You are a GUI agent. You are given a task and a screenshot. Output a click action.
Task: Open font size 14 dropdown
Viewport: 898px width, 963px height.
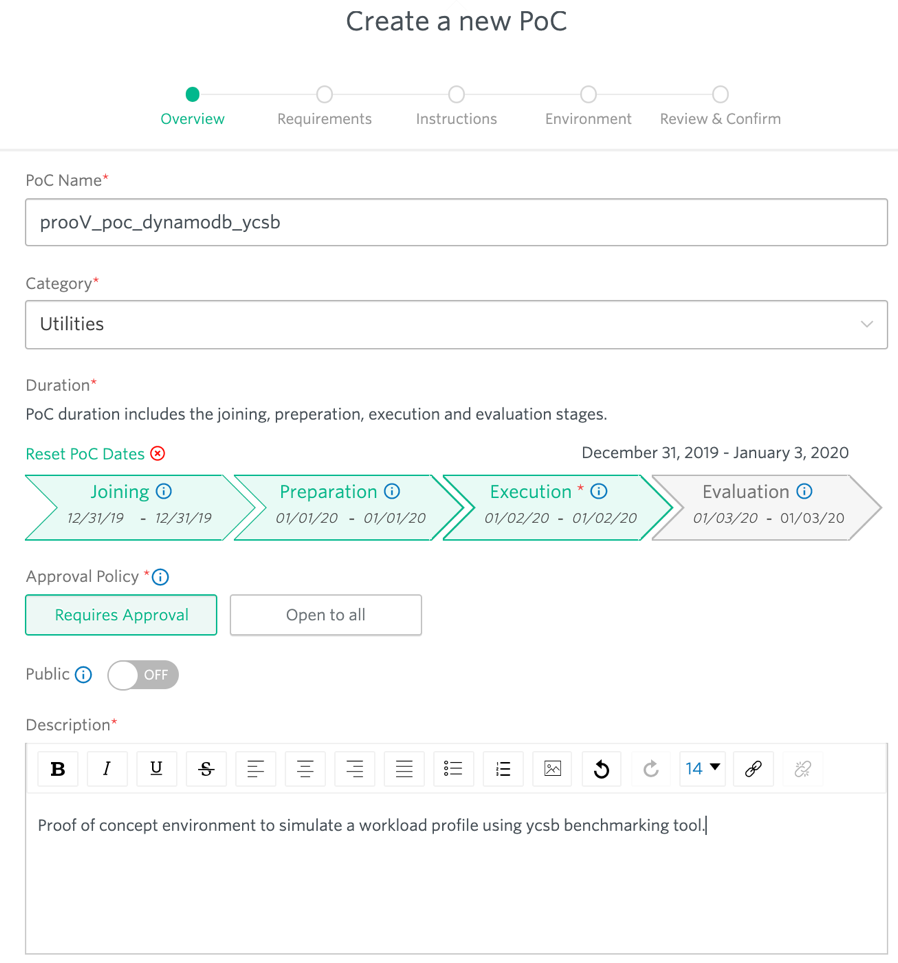coord(703,768)
